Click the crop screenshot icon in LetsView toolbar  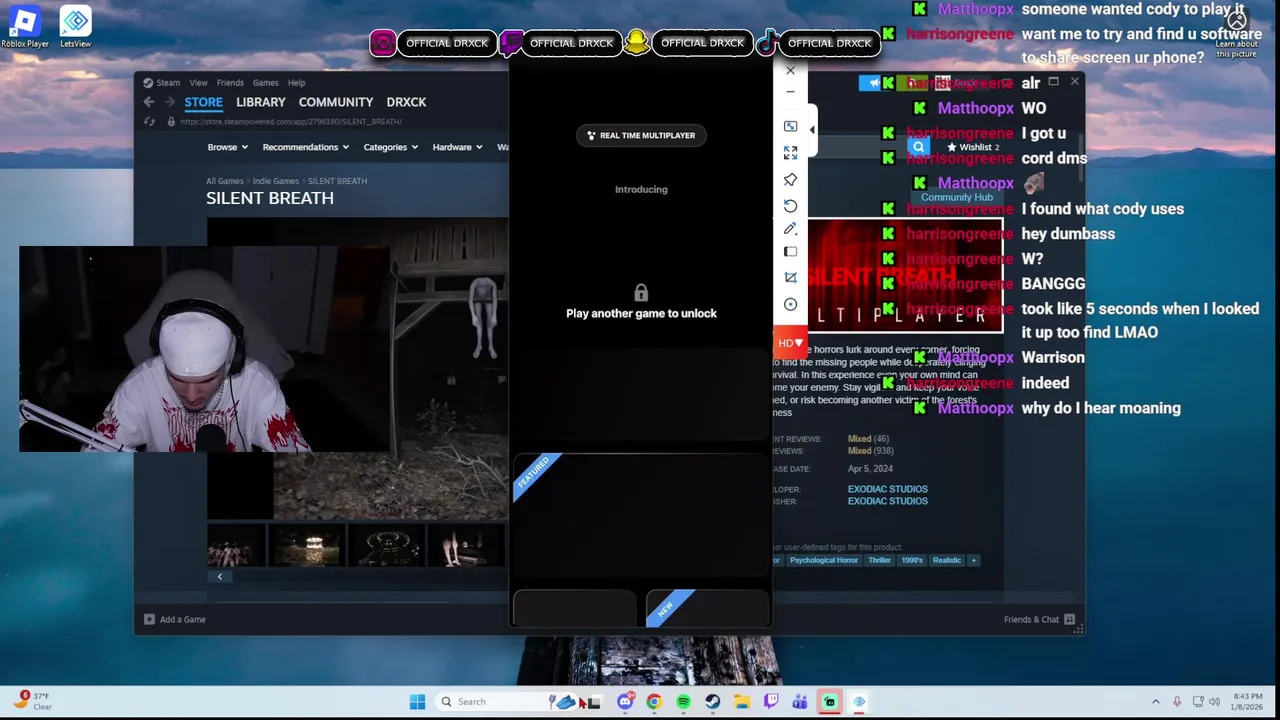790,277
